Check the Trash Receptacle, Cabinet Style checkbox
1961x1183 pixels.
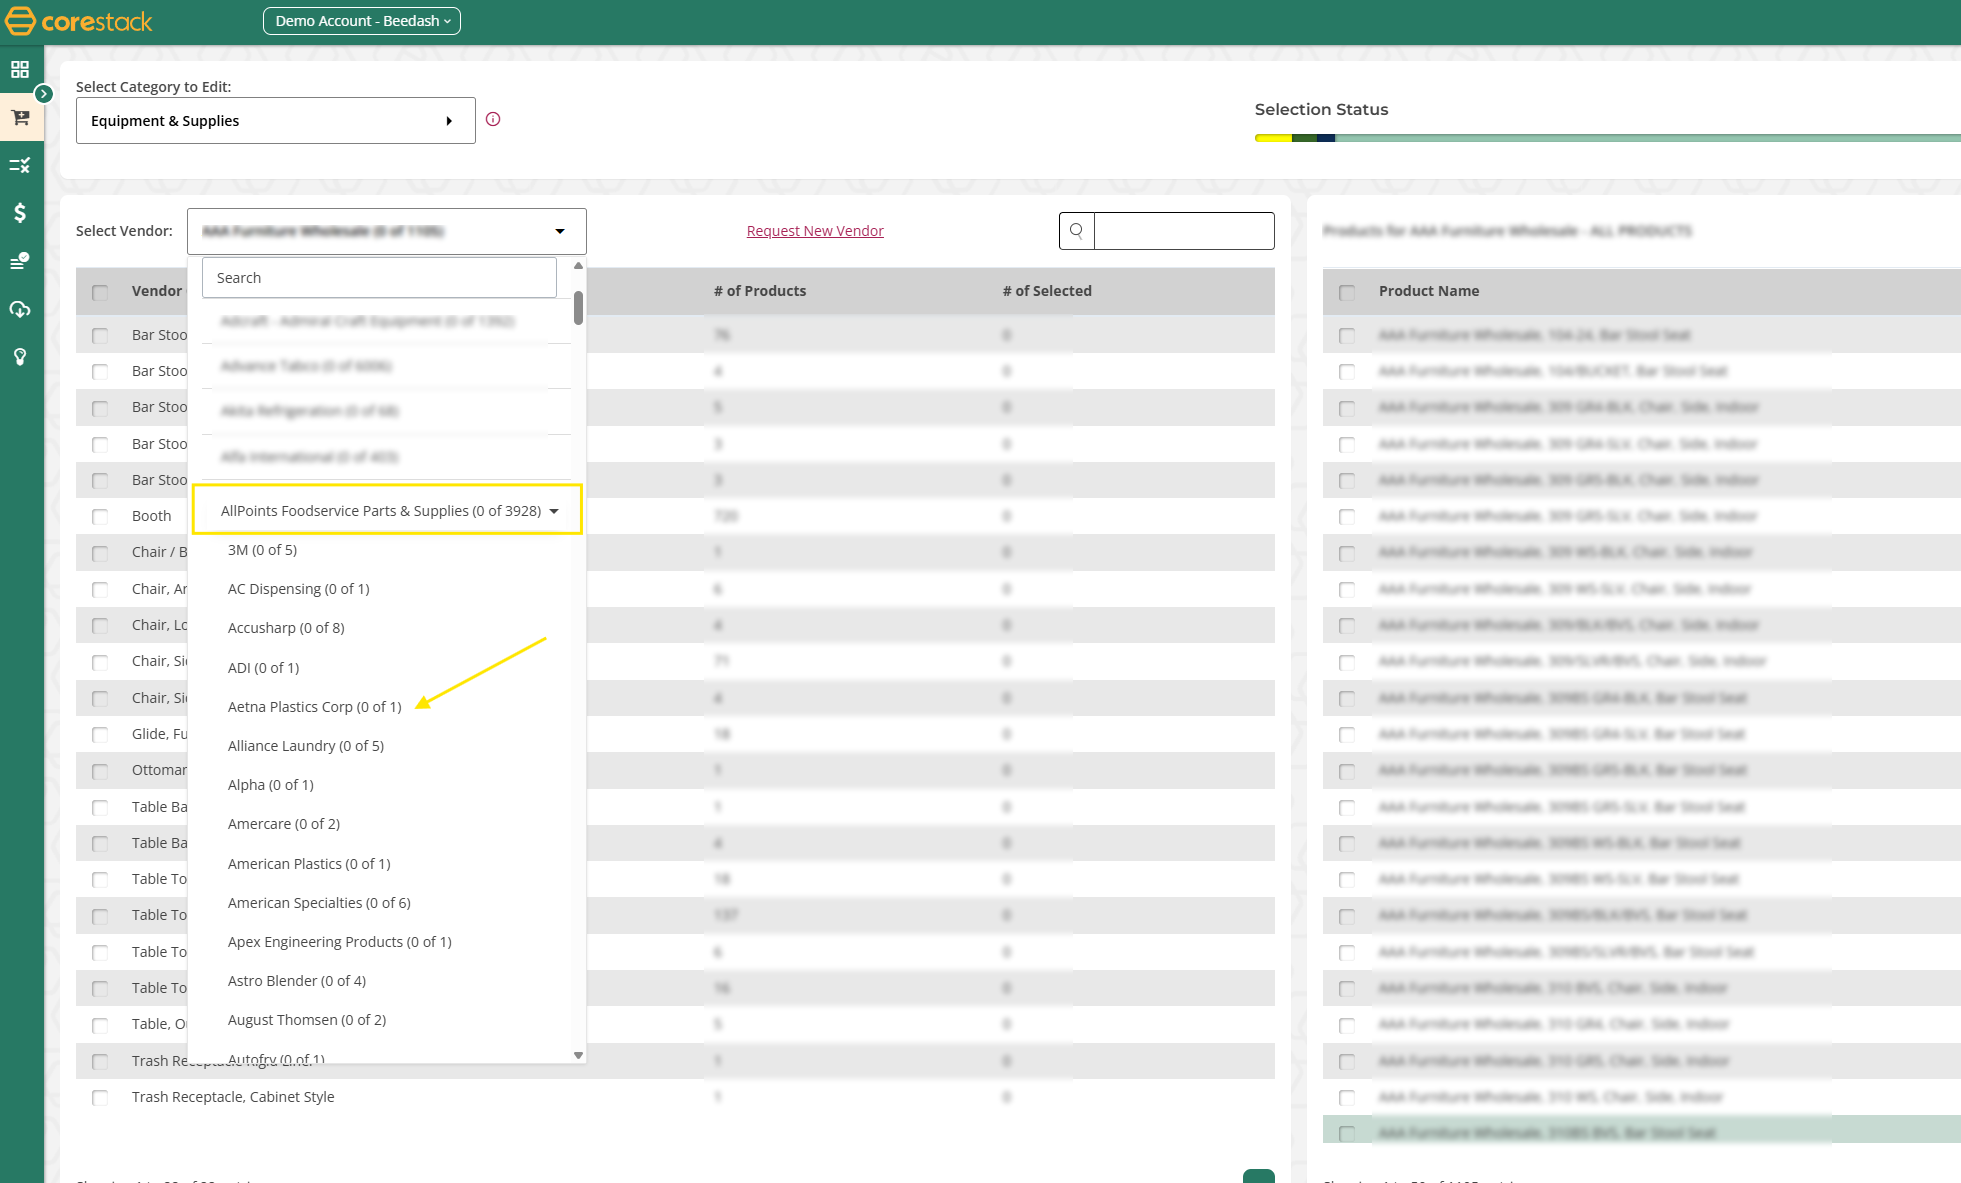pyautogui.click(x=100, y=1098)
